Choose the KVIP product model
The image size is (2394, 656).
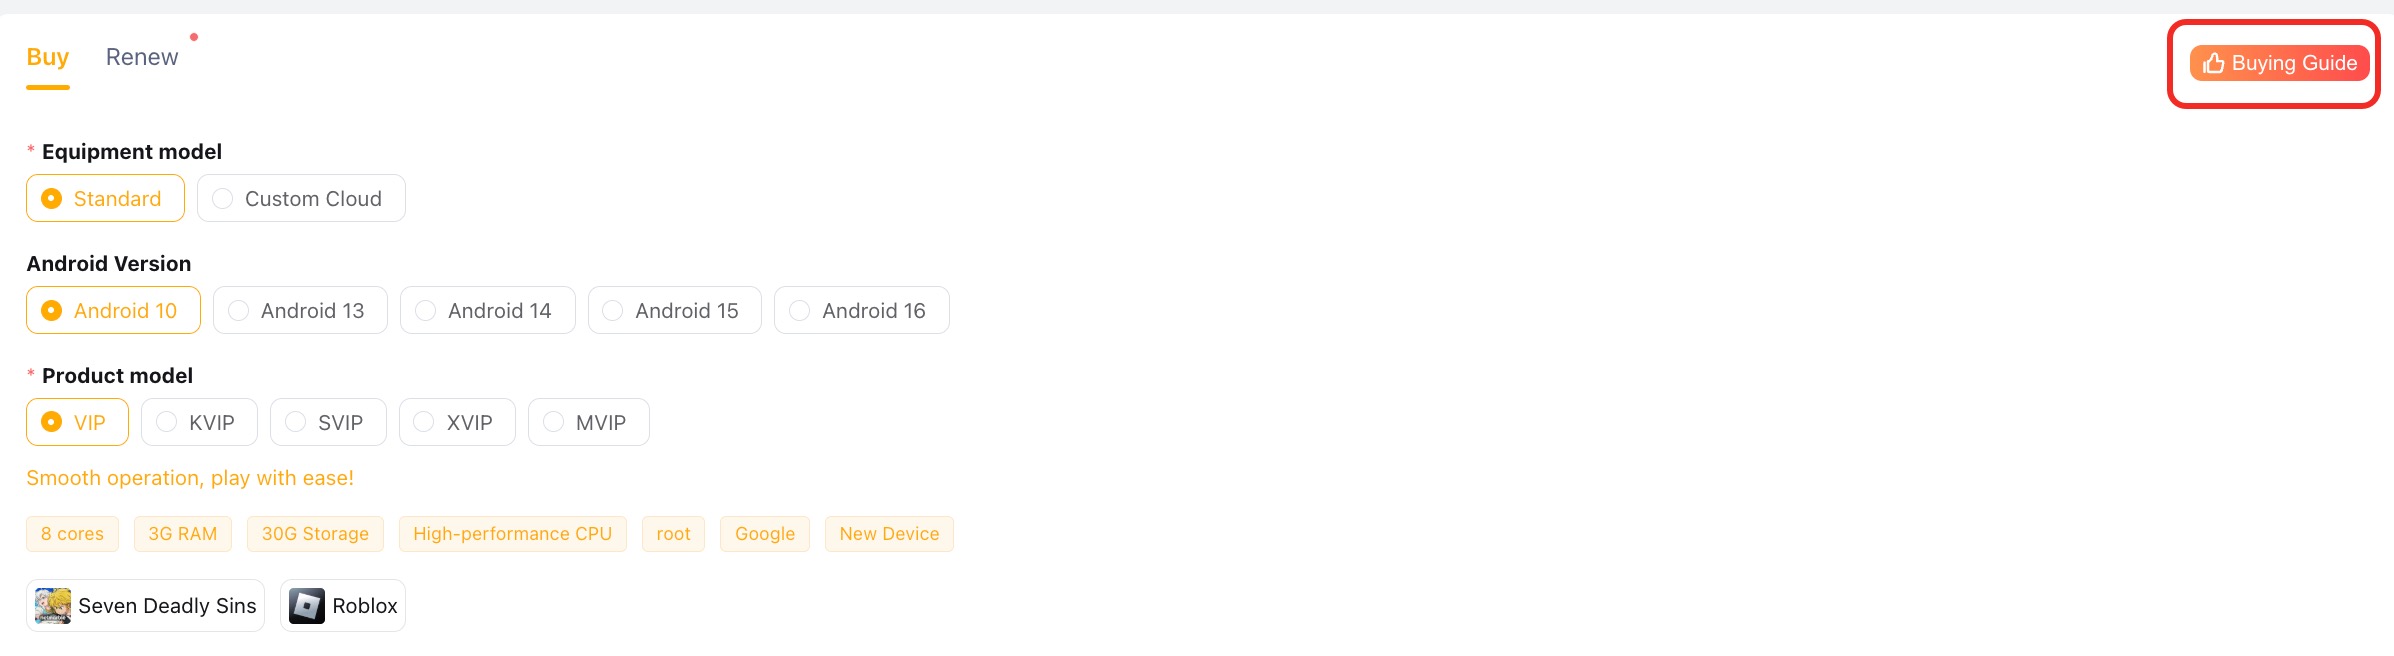coord(199,423)
